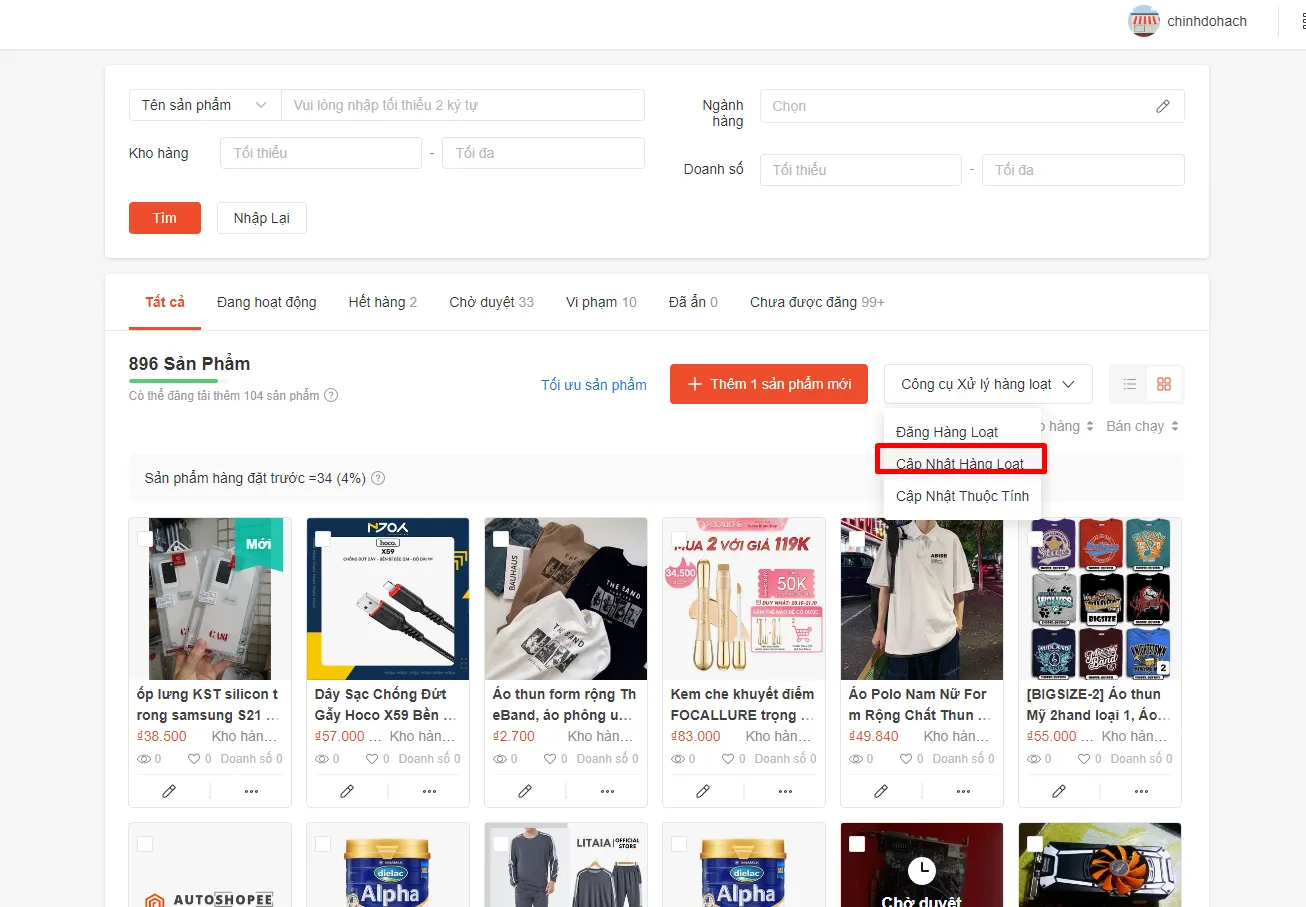Open the Ngành hàng category selector
The image size is (1306, 907).
[x=972, y=106]
